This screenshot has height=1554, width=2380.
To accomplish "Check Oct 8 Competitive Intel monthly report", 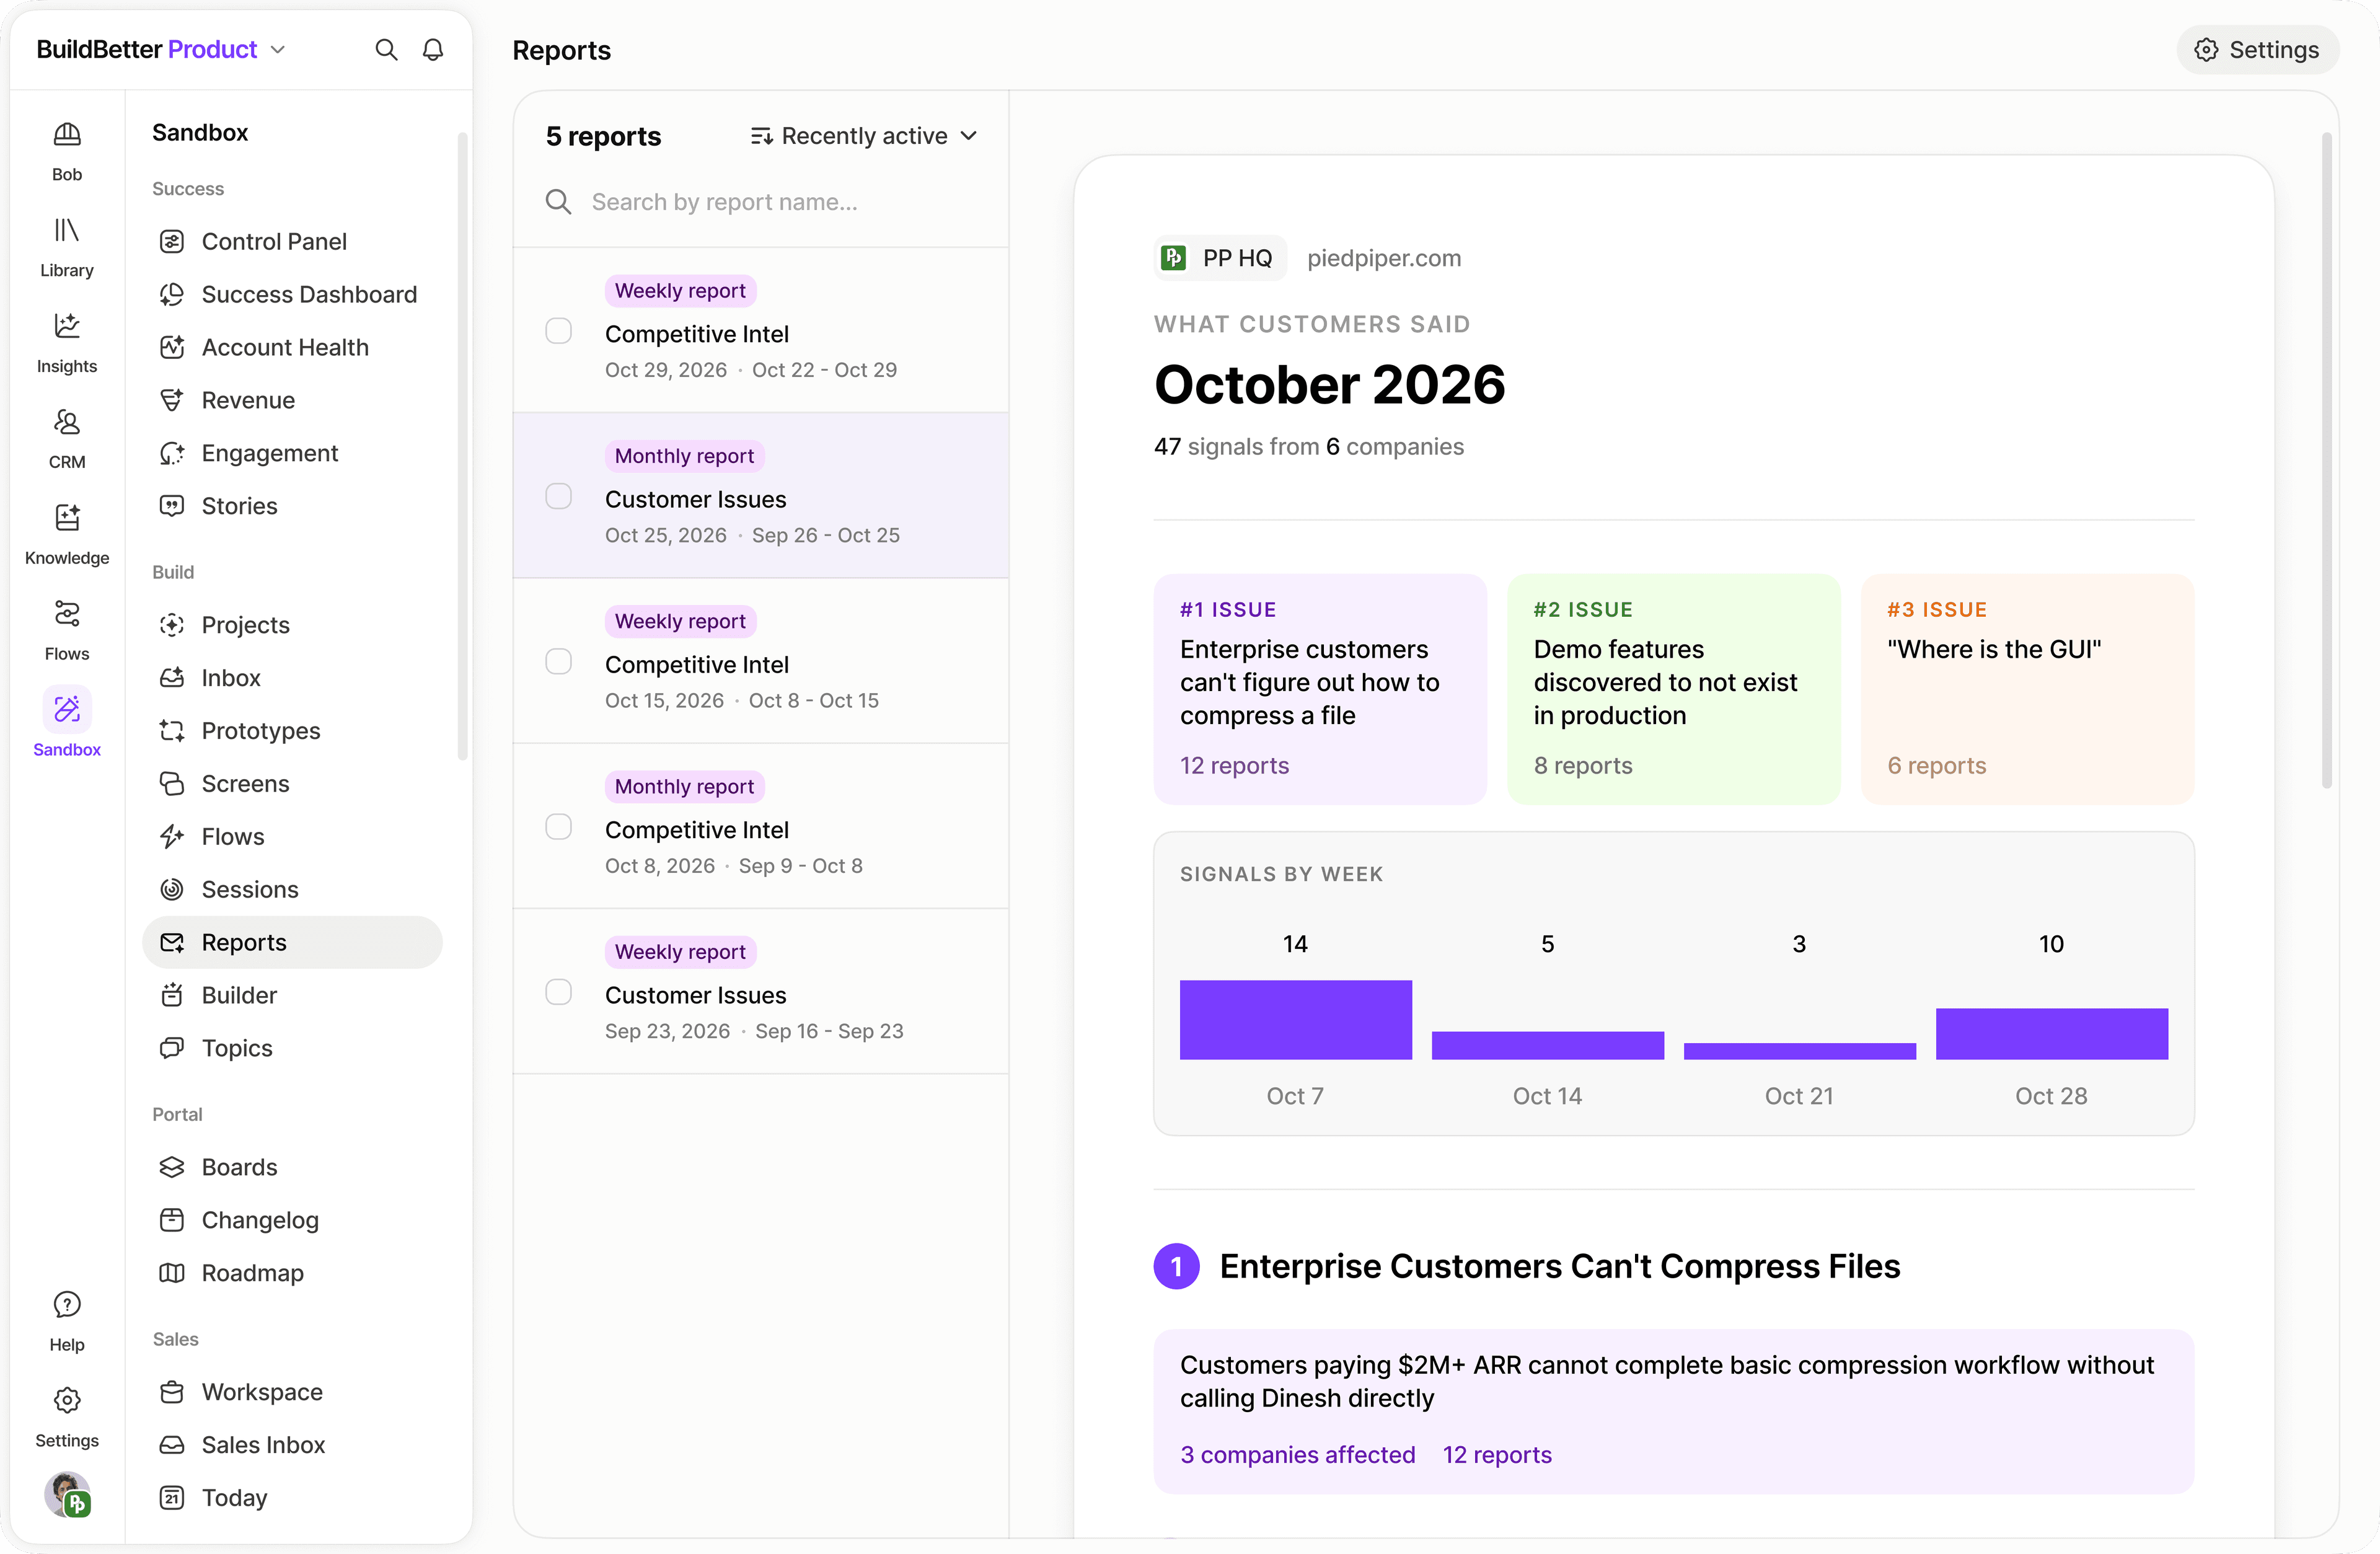I will (x=558, y=826).
